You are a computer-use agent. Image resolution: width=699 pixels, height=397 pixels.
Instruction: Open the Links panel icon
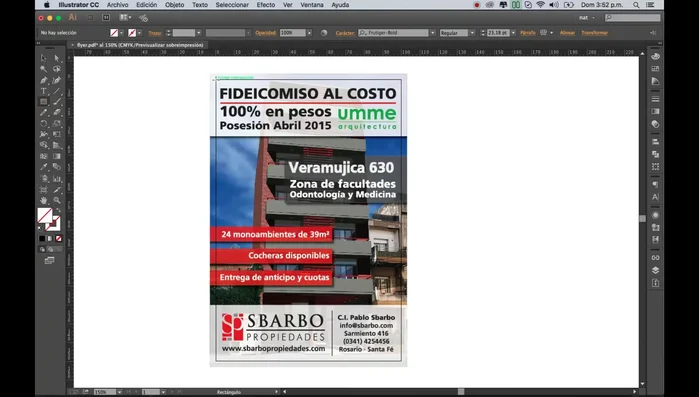coord(655,258)
